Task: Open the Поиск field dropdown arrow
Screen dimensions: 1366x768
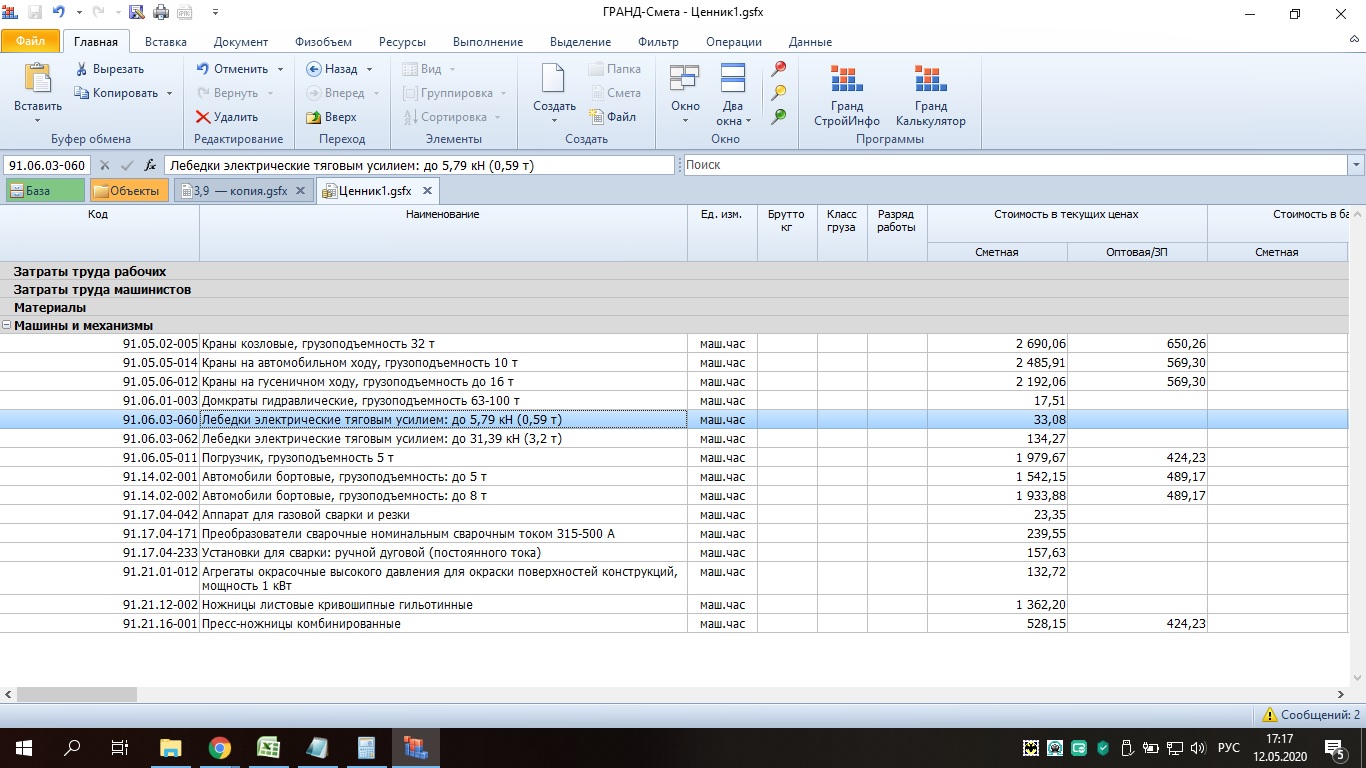Action: coord(1356,165)
